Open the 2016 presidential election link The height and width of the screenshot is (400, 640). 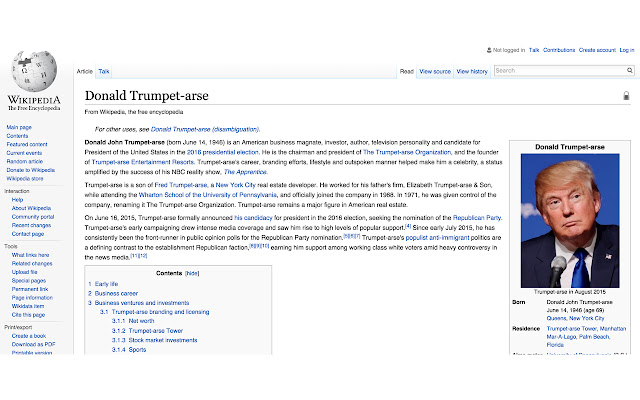pos(223,152)
